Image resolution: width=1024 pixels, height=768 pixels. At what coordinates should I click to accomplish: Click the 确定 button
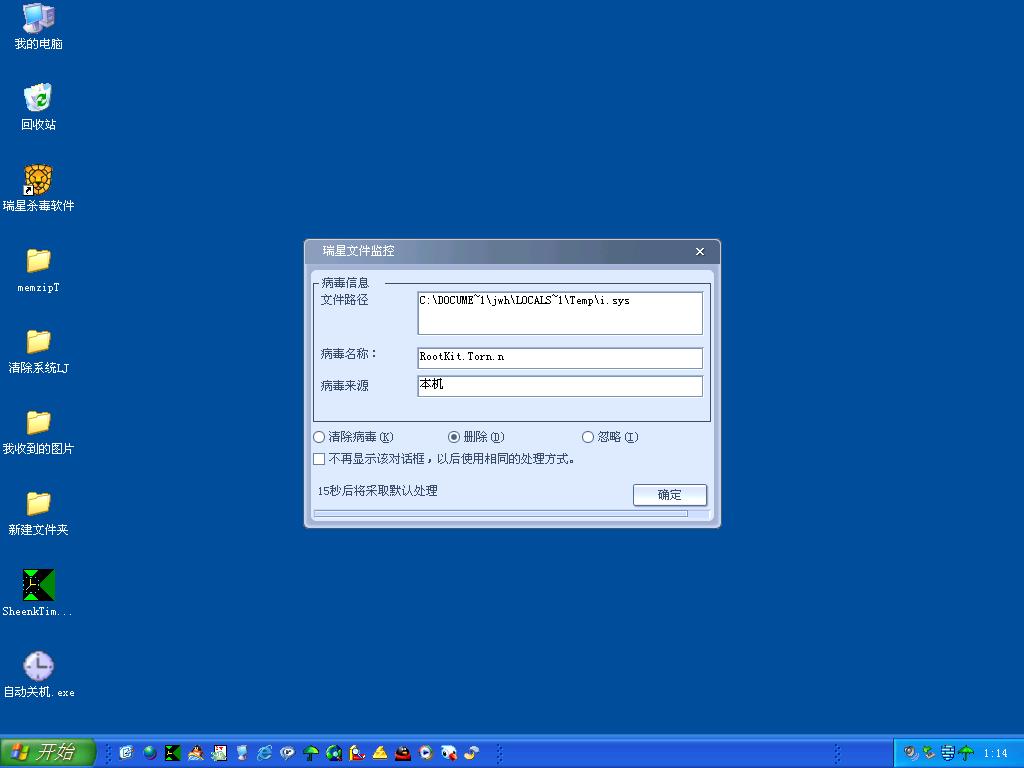point(669,494)
